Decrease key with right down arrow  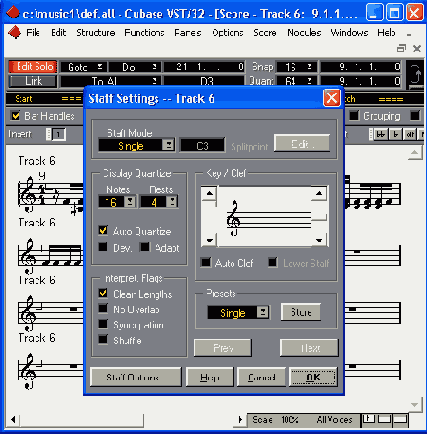click(319, 240)
